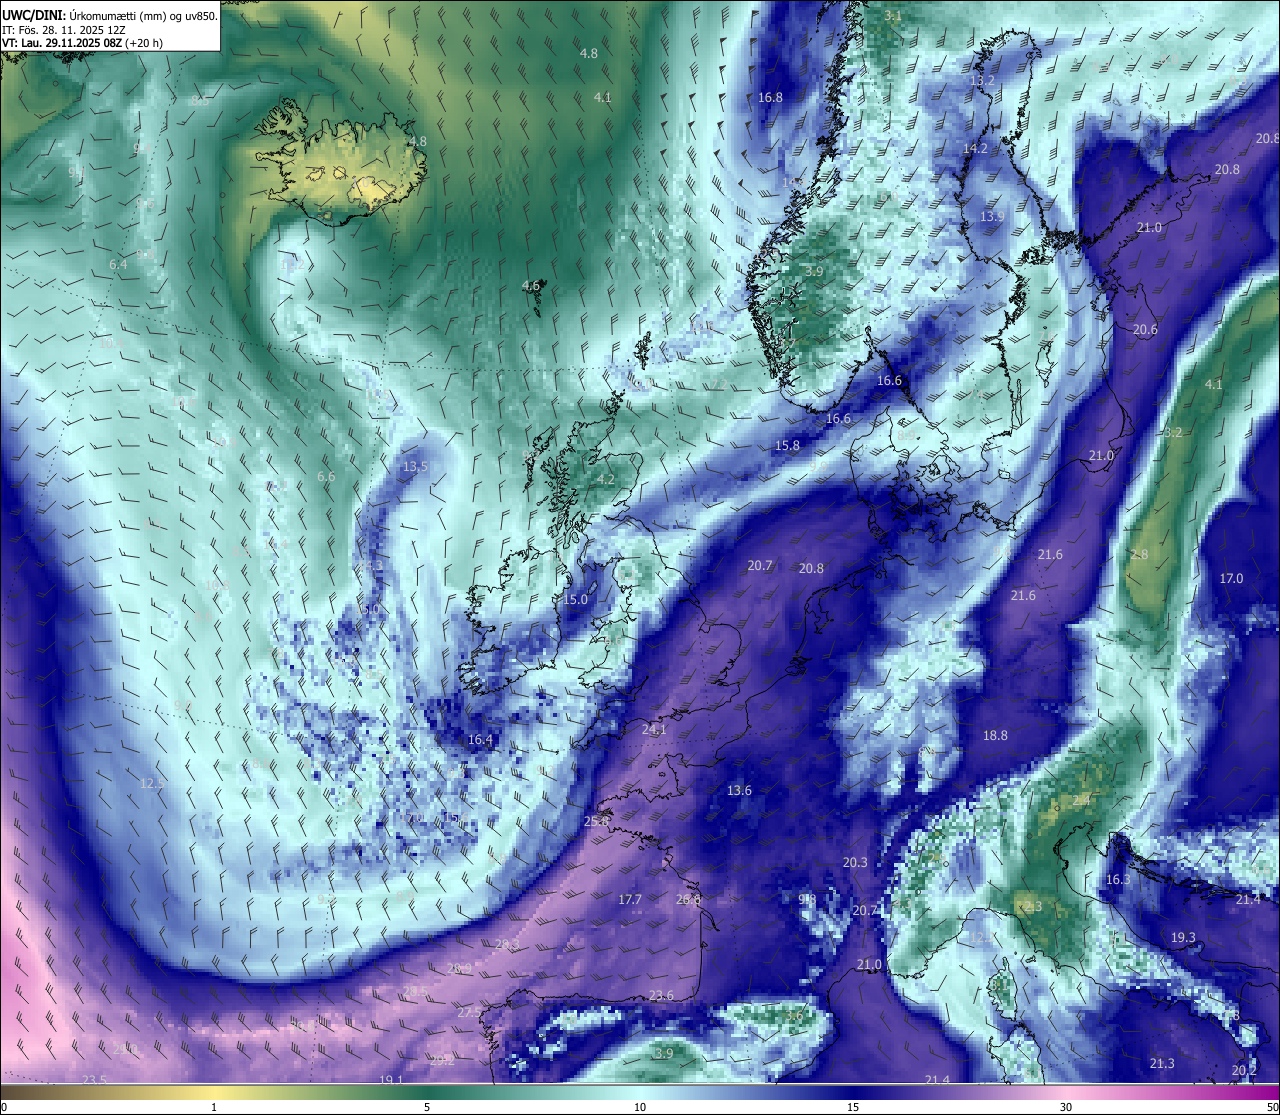Click the 13.5 value label
1280x1115 pixels.
pos(415,467)
